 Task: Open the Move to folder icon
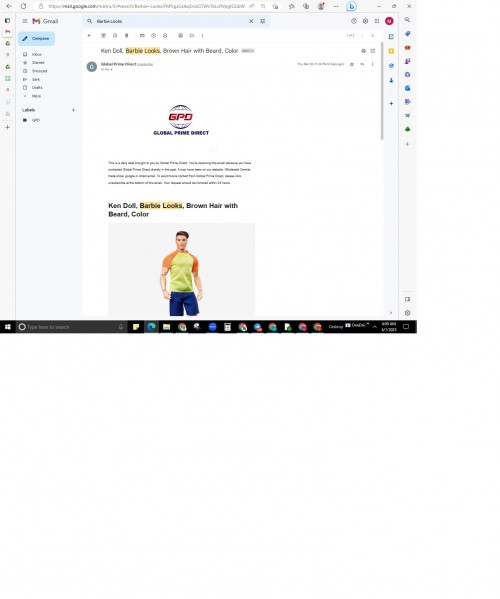click(x=181, y=36)
